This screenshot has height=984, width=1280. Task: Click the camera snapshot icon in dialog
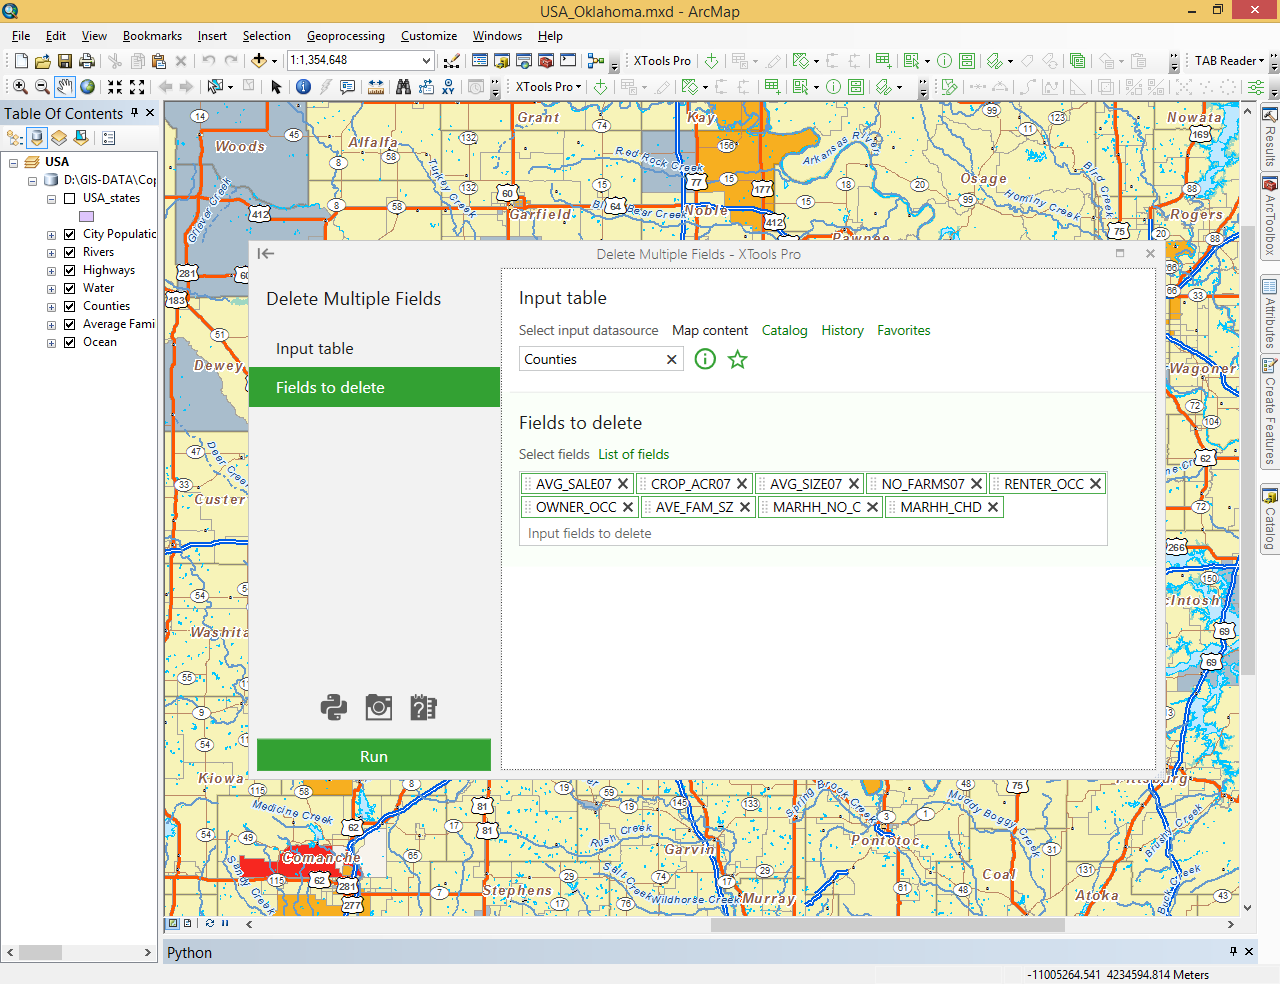coord(379,708)
